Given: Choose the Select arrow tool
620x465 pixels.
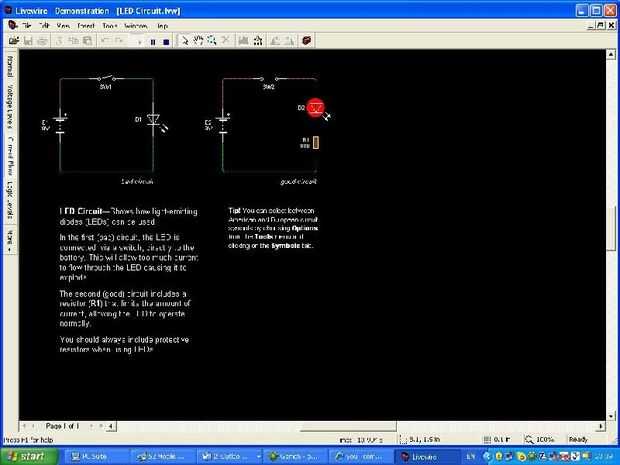Looking at the screenshot, I should (185, 40).
